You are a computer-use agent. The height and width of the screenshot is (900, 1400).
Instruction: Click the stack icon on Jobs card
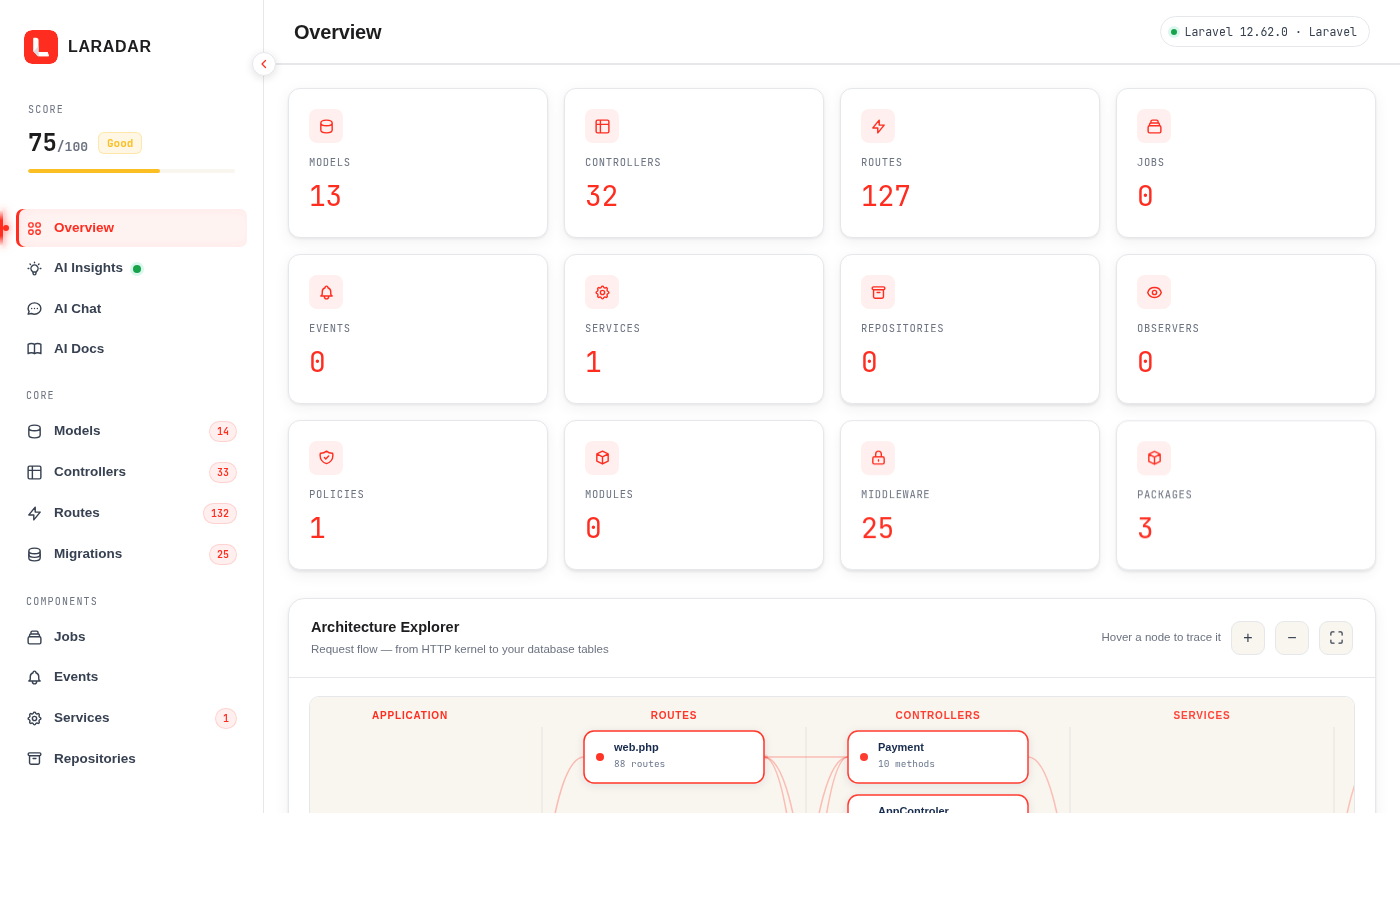tap(1154, 126)
